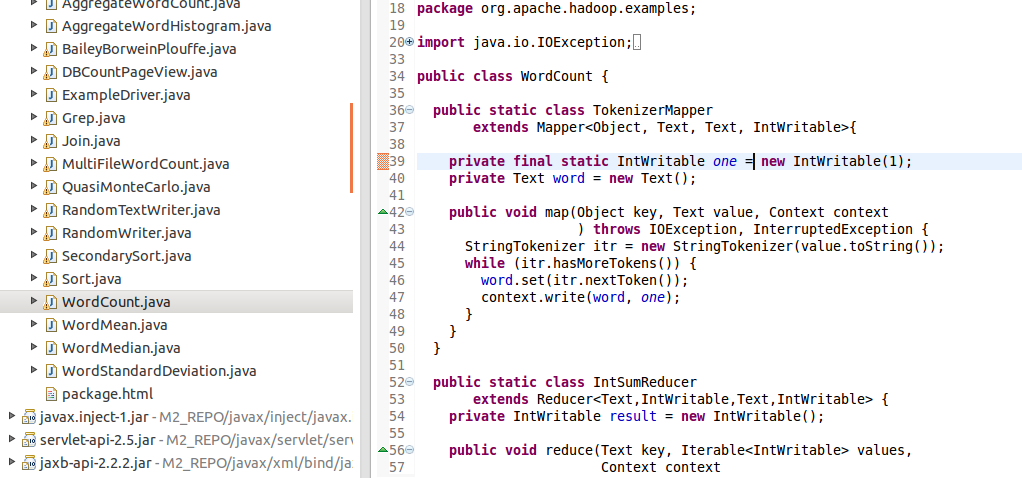Click the package.html file icon
This screenshot has width=1022, height=478.
pos(50,395)
